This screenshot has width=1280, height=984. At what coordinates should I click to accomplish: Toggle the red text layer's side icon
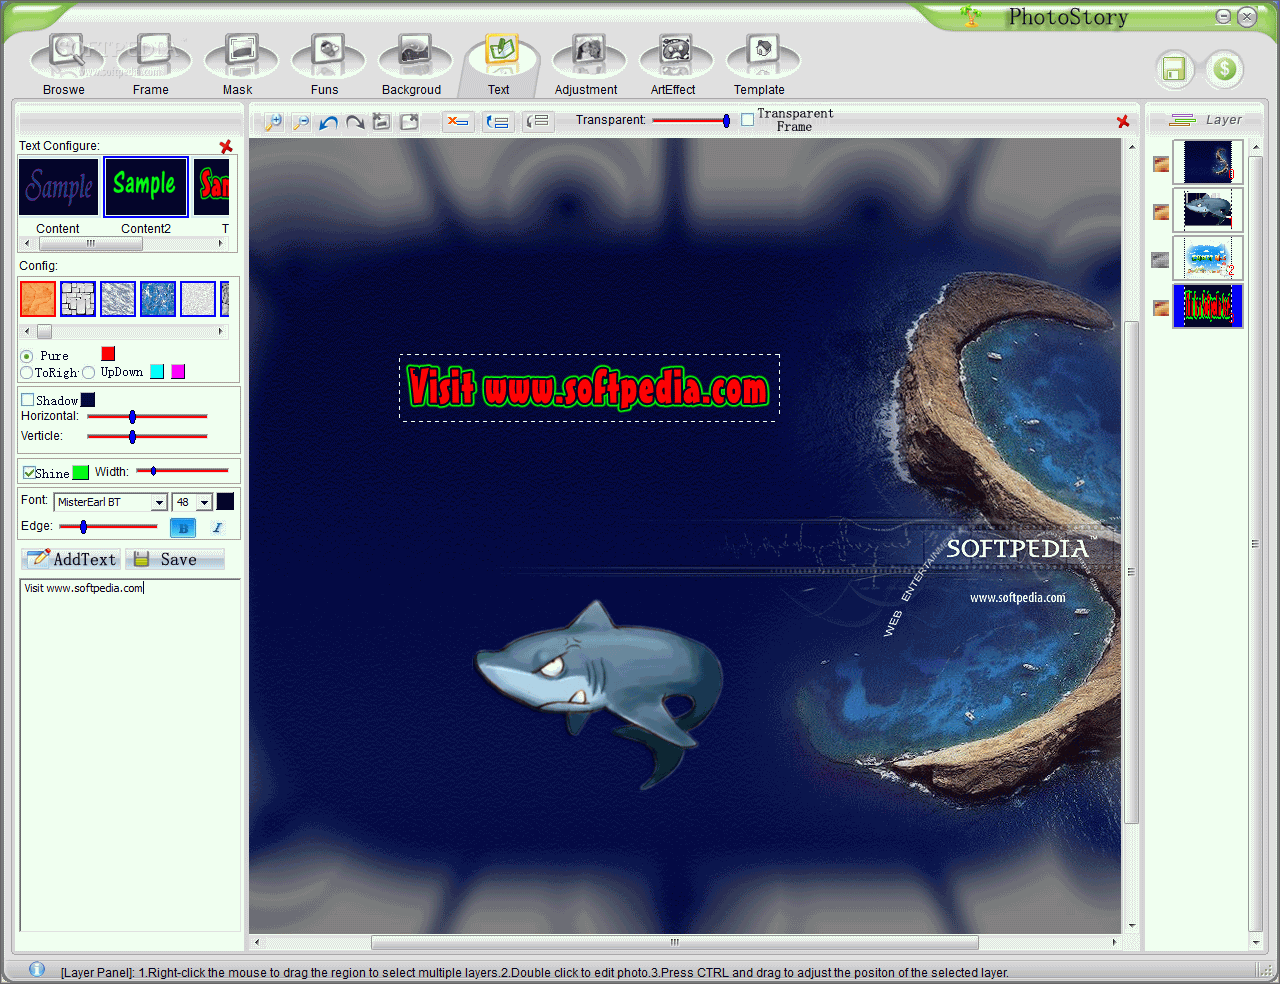(x=1161, y=308)
